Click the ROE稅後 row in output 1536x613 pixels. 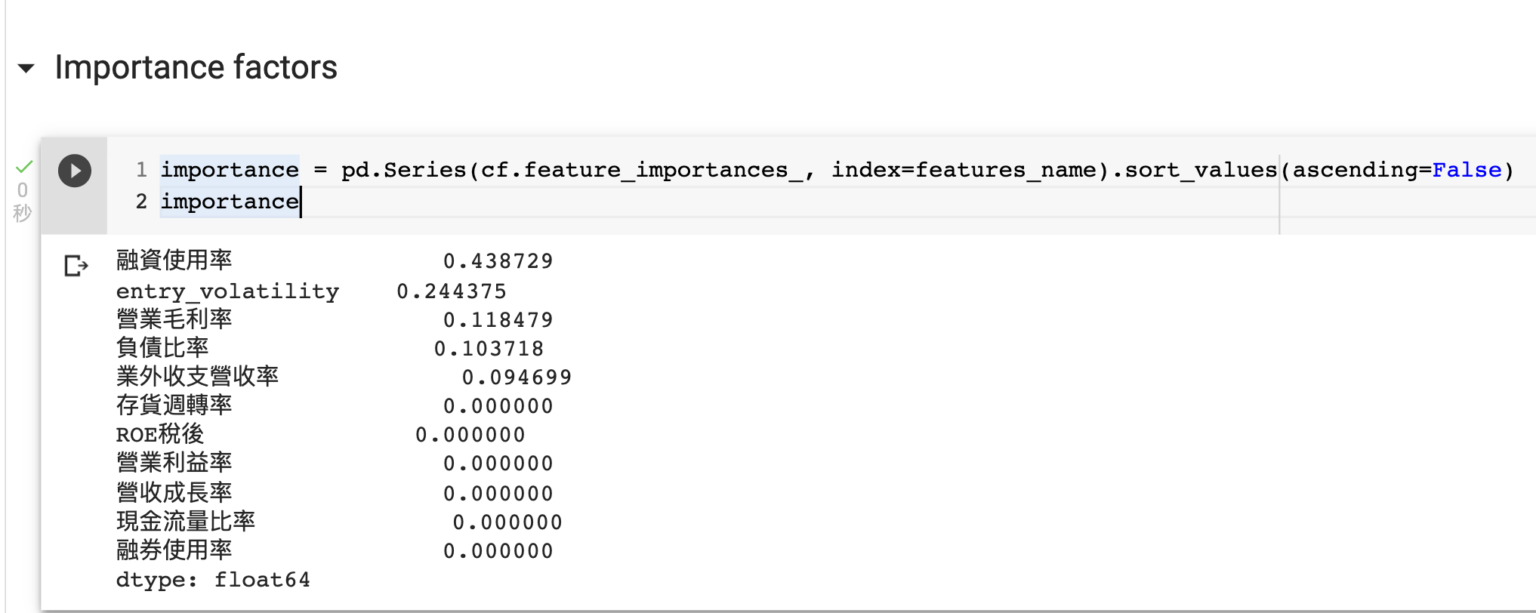160,435
